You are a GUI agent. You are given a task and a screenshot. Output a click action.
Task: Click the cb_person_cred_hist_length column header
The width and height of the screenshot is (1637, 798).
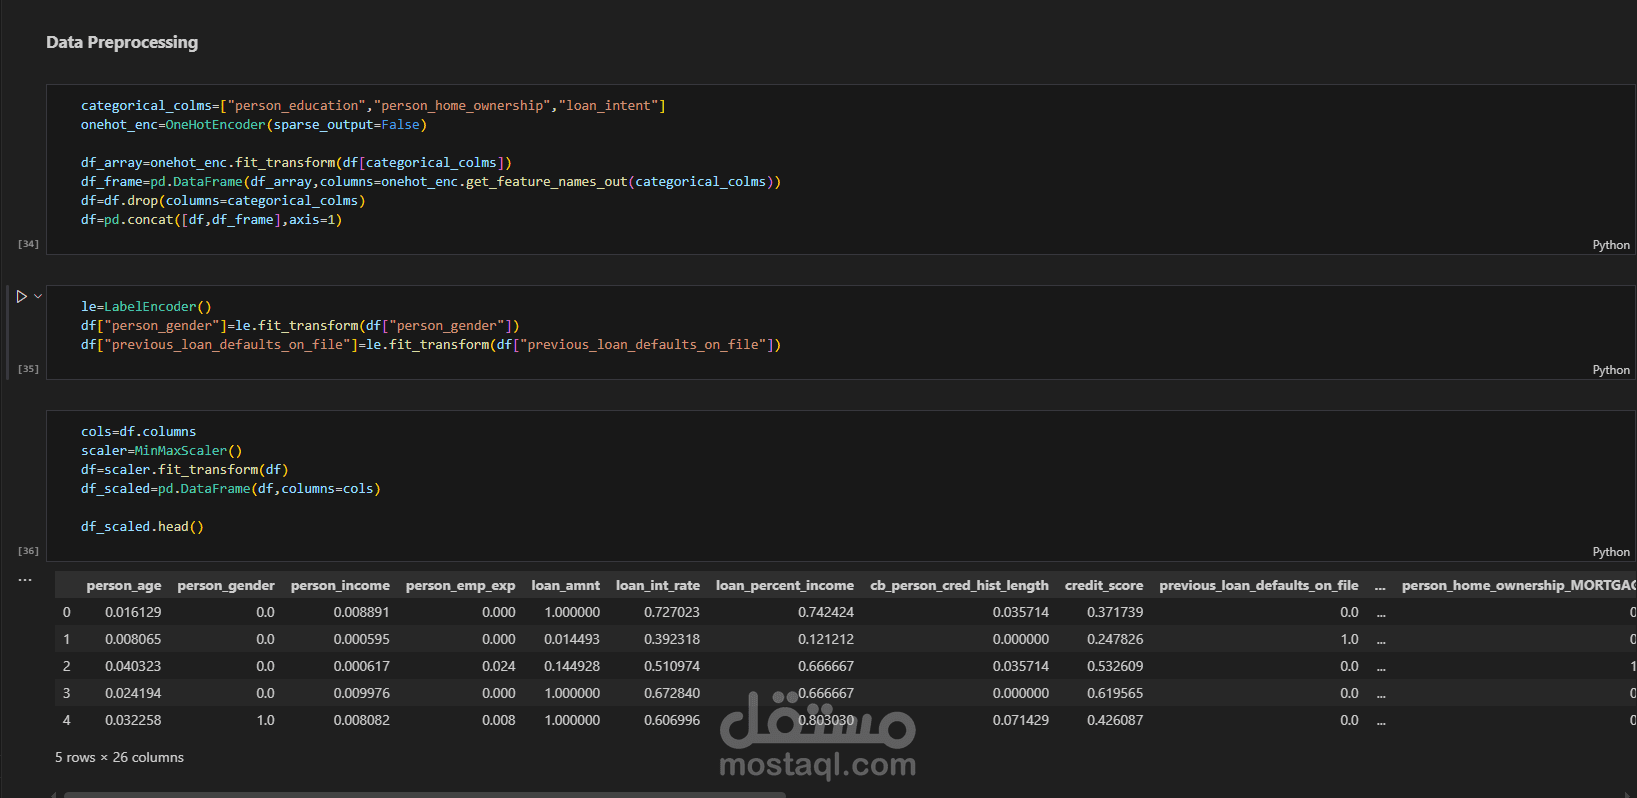[959, 585]
